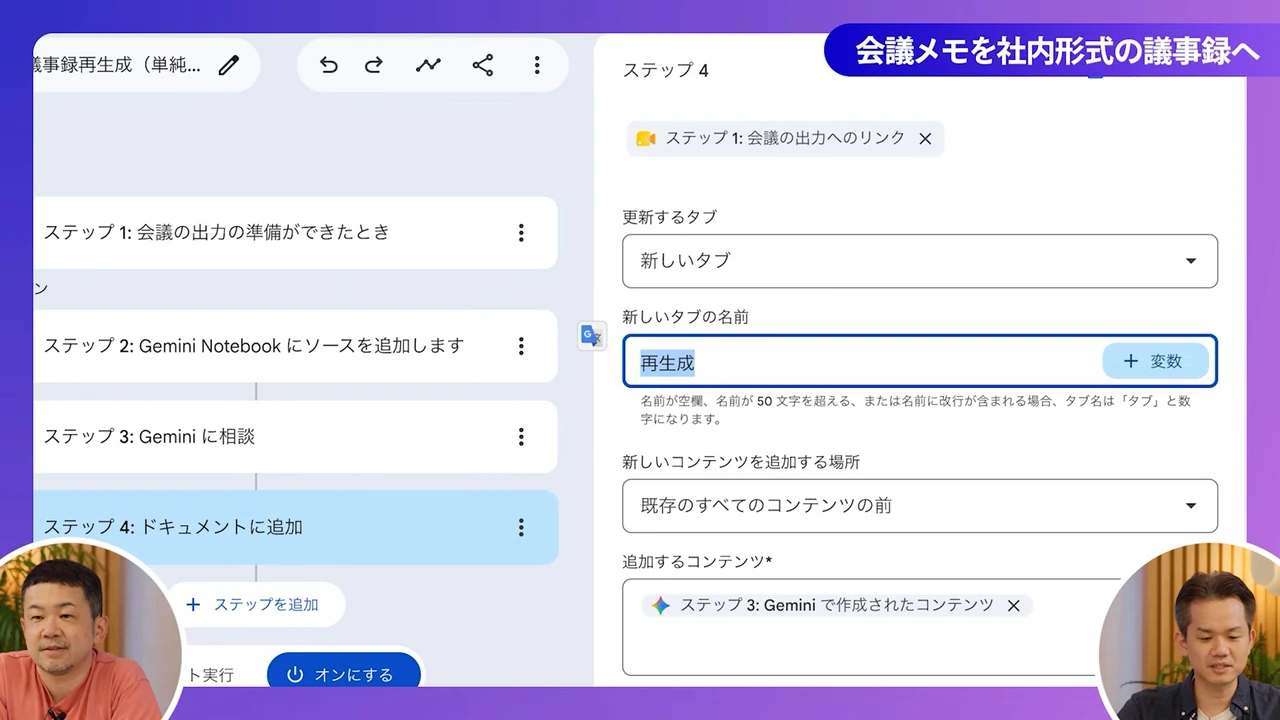Open options menu for ステップ 1
1280x720 pixels.
coord(521,233)
